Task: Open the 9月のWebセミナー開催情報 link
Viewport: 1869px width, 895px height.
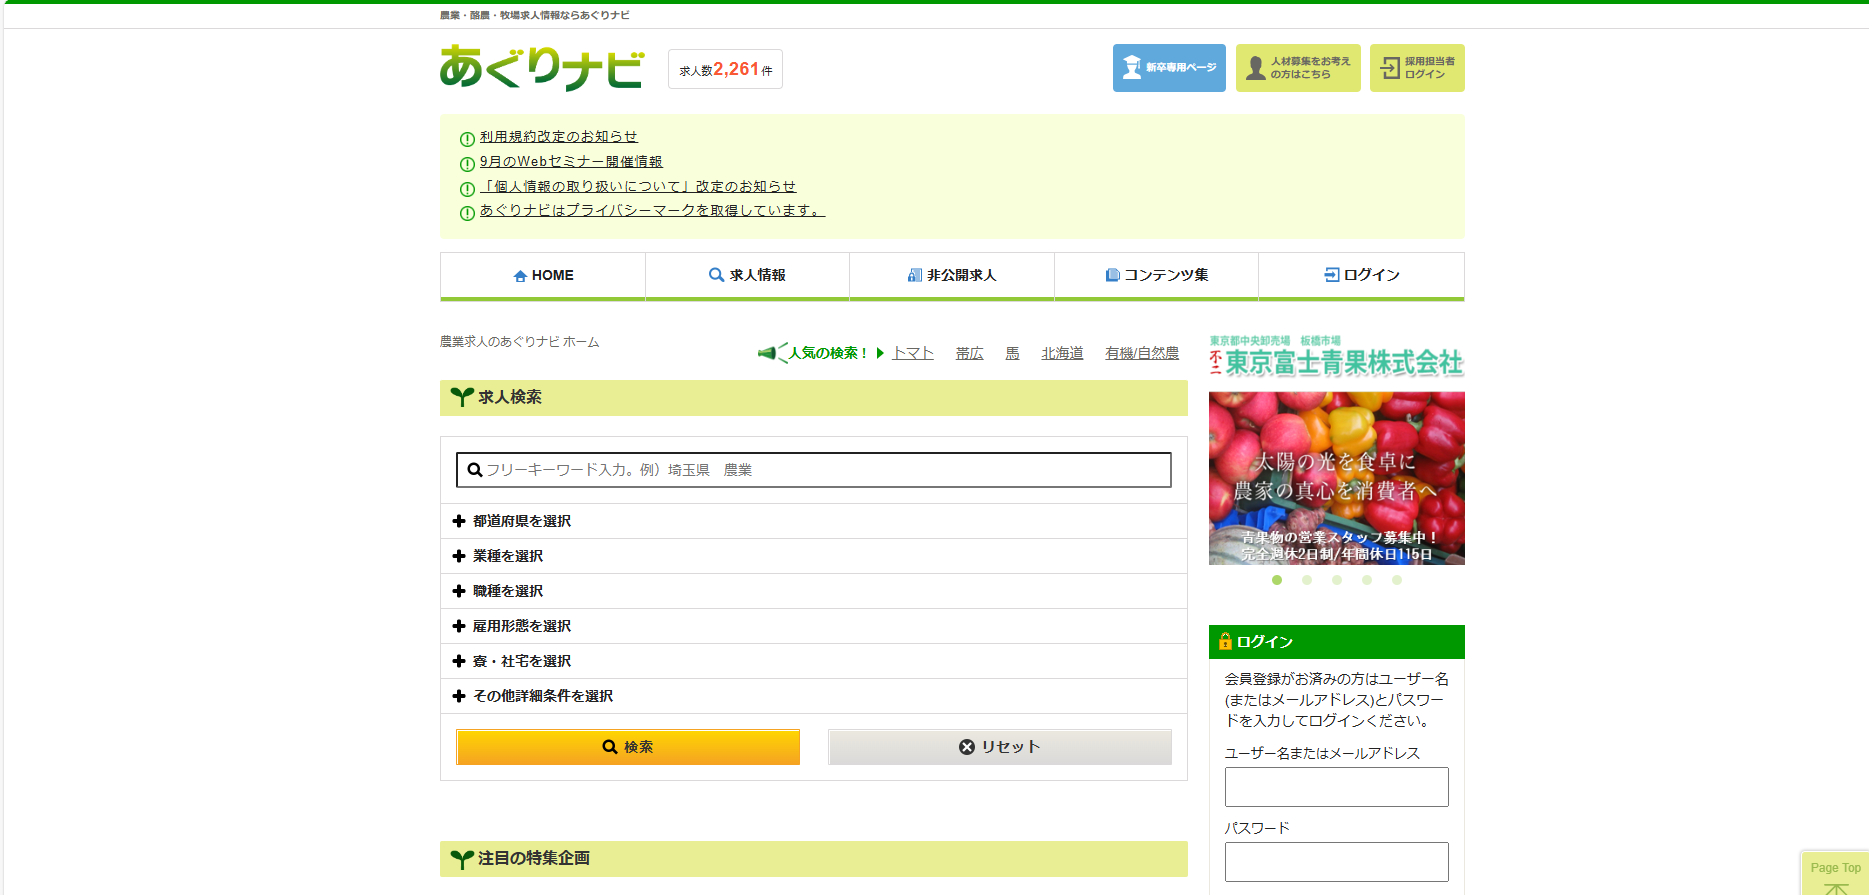Action: 570,162
